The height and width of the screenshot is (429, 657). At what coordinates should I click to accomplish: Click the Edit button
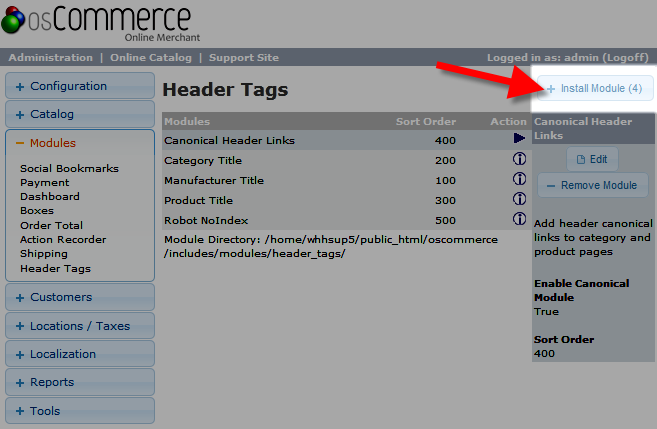point(592,159)
